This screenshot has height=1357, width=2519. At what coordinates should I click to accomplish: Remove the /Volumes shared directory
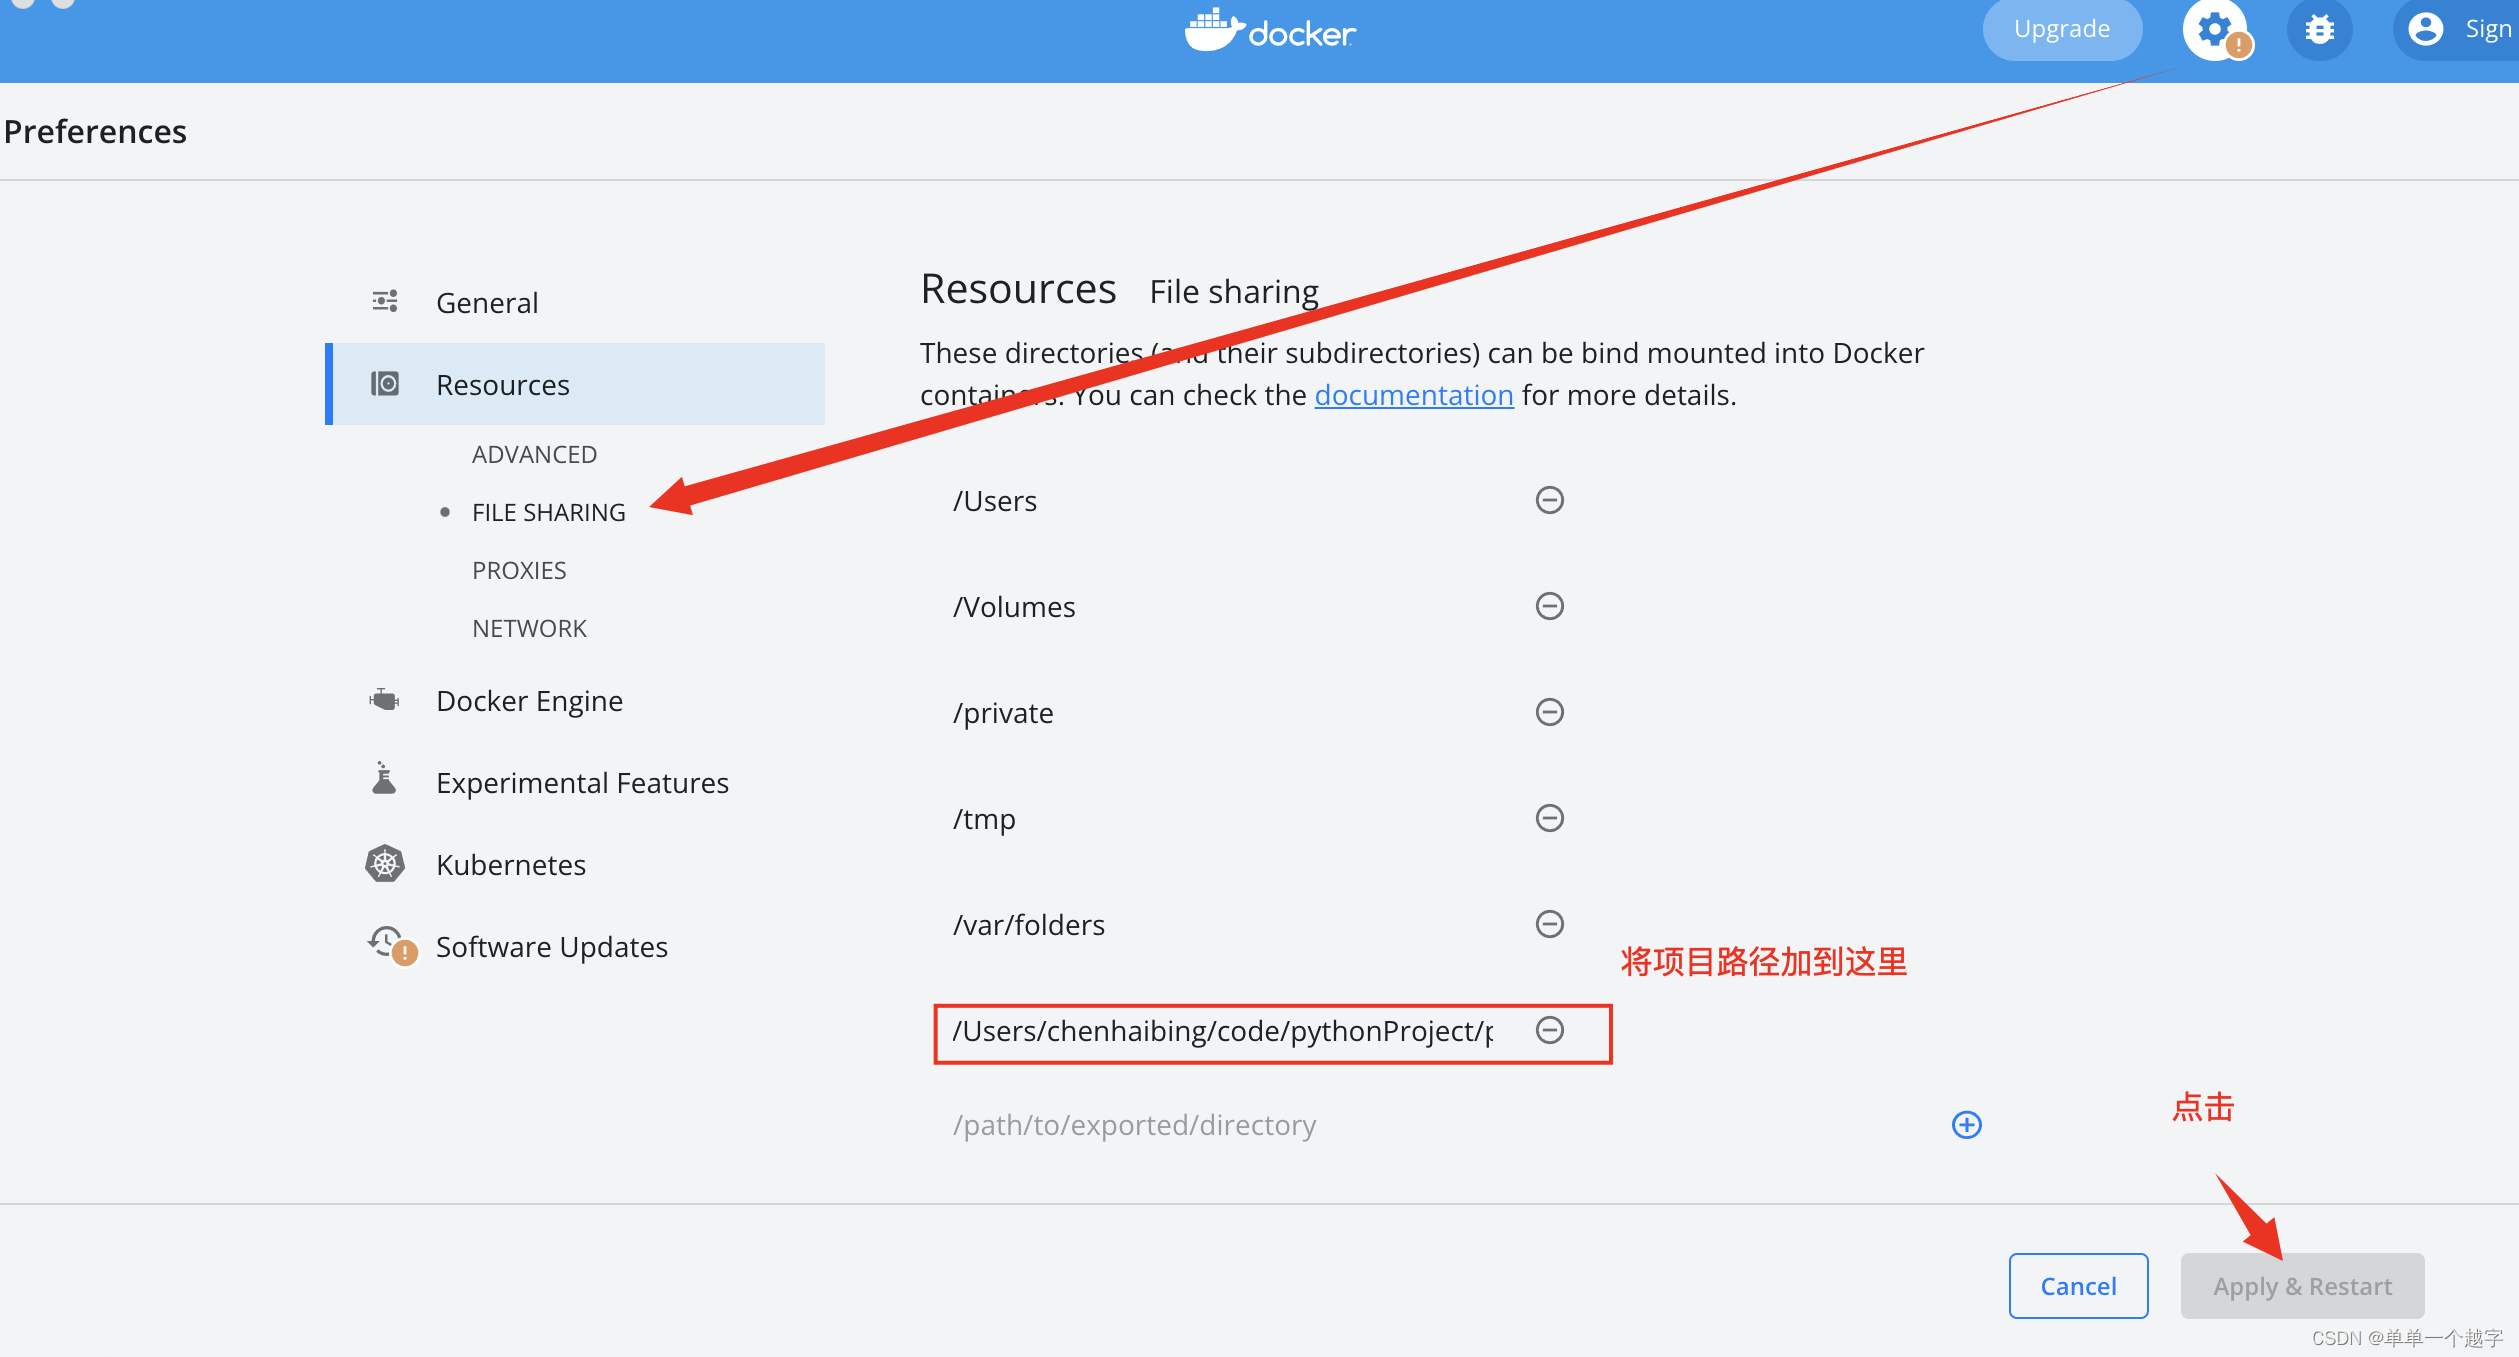1550,606
